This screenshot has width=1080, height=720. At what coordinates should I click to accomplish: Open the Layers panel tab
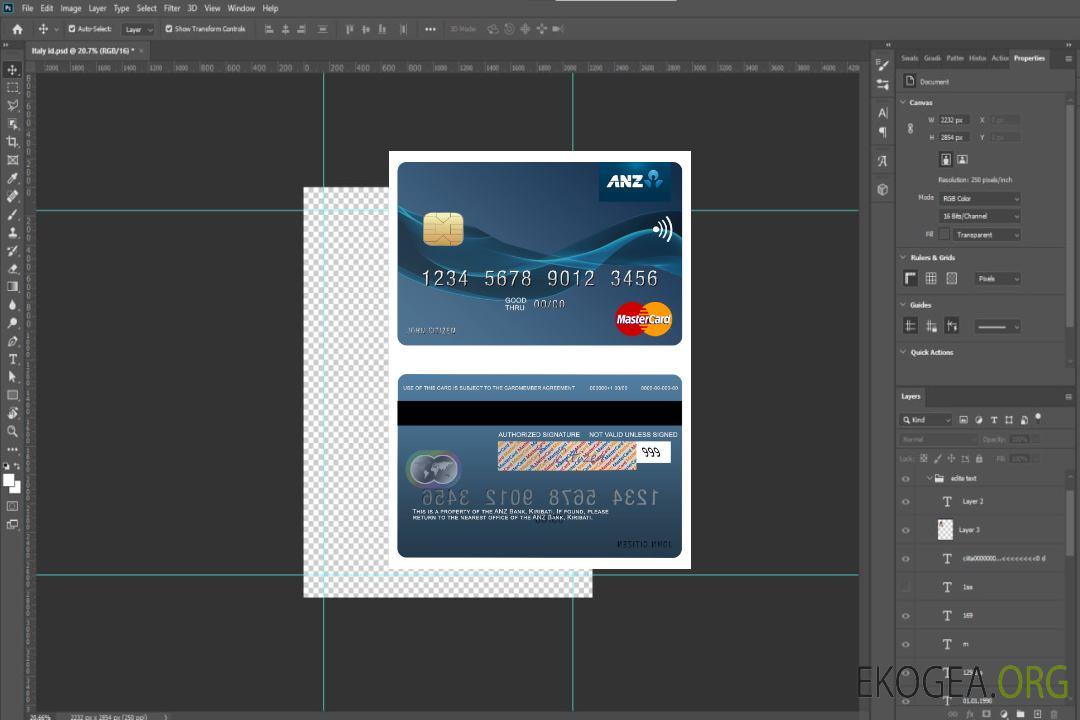pos(911,396)
